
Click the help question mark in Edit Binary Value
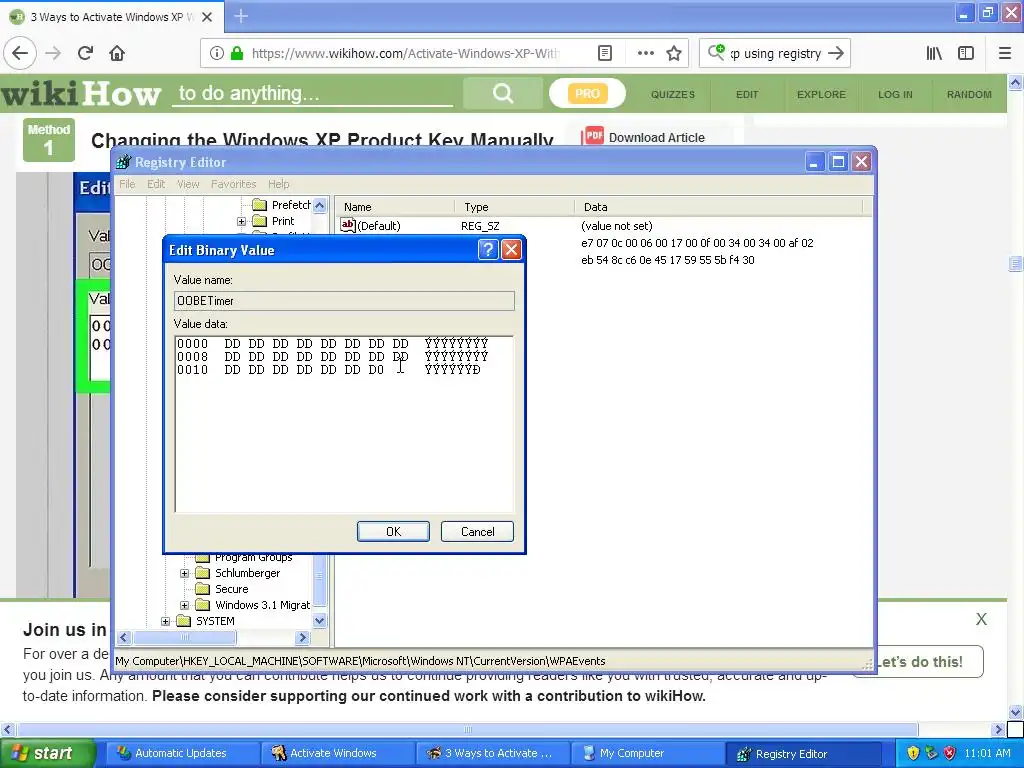tap(488, 249)
